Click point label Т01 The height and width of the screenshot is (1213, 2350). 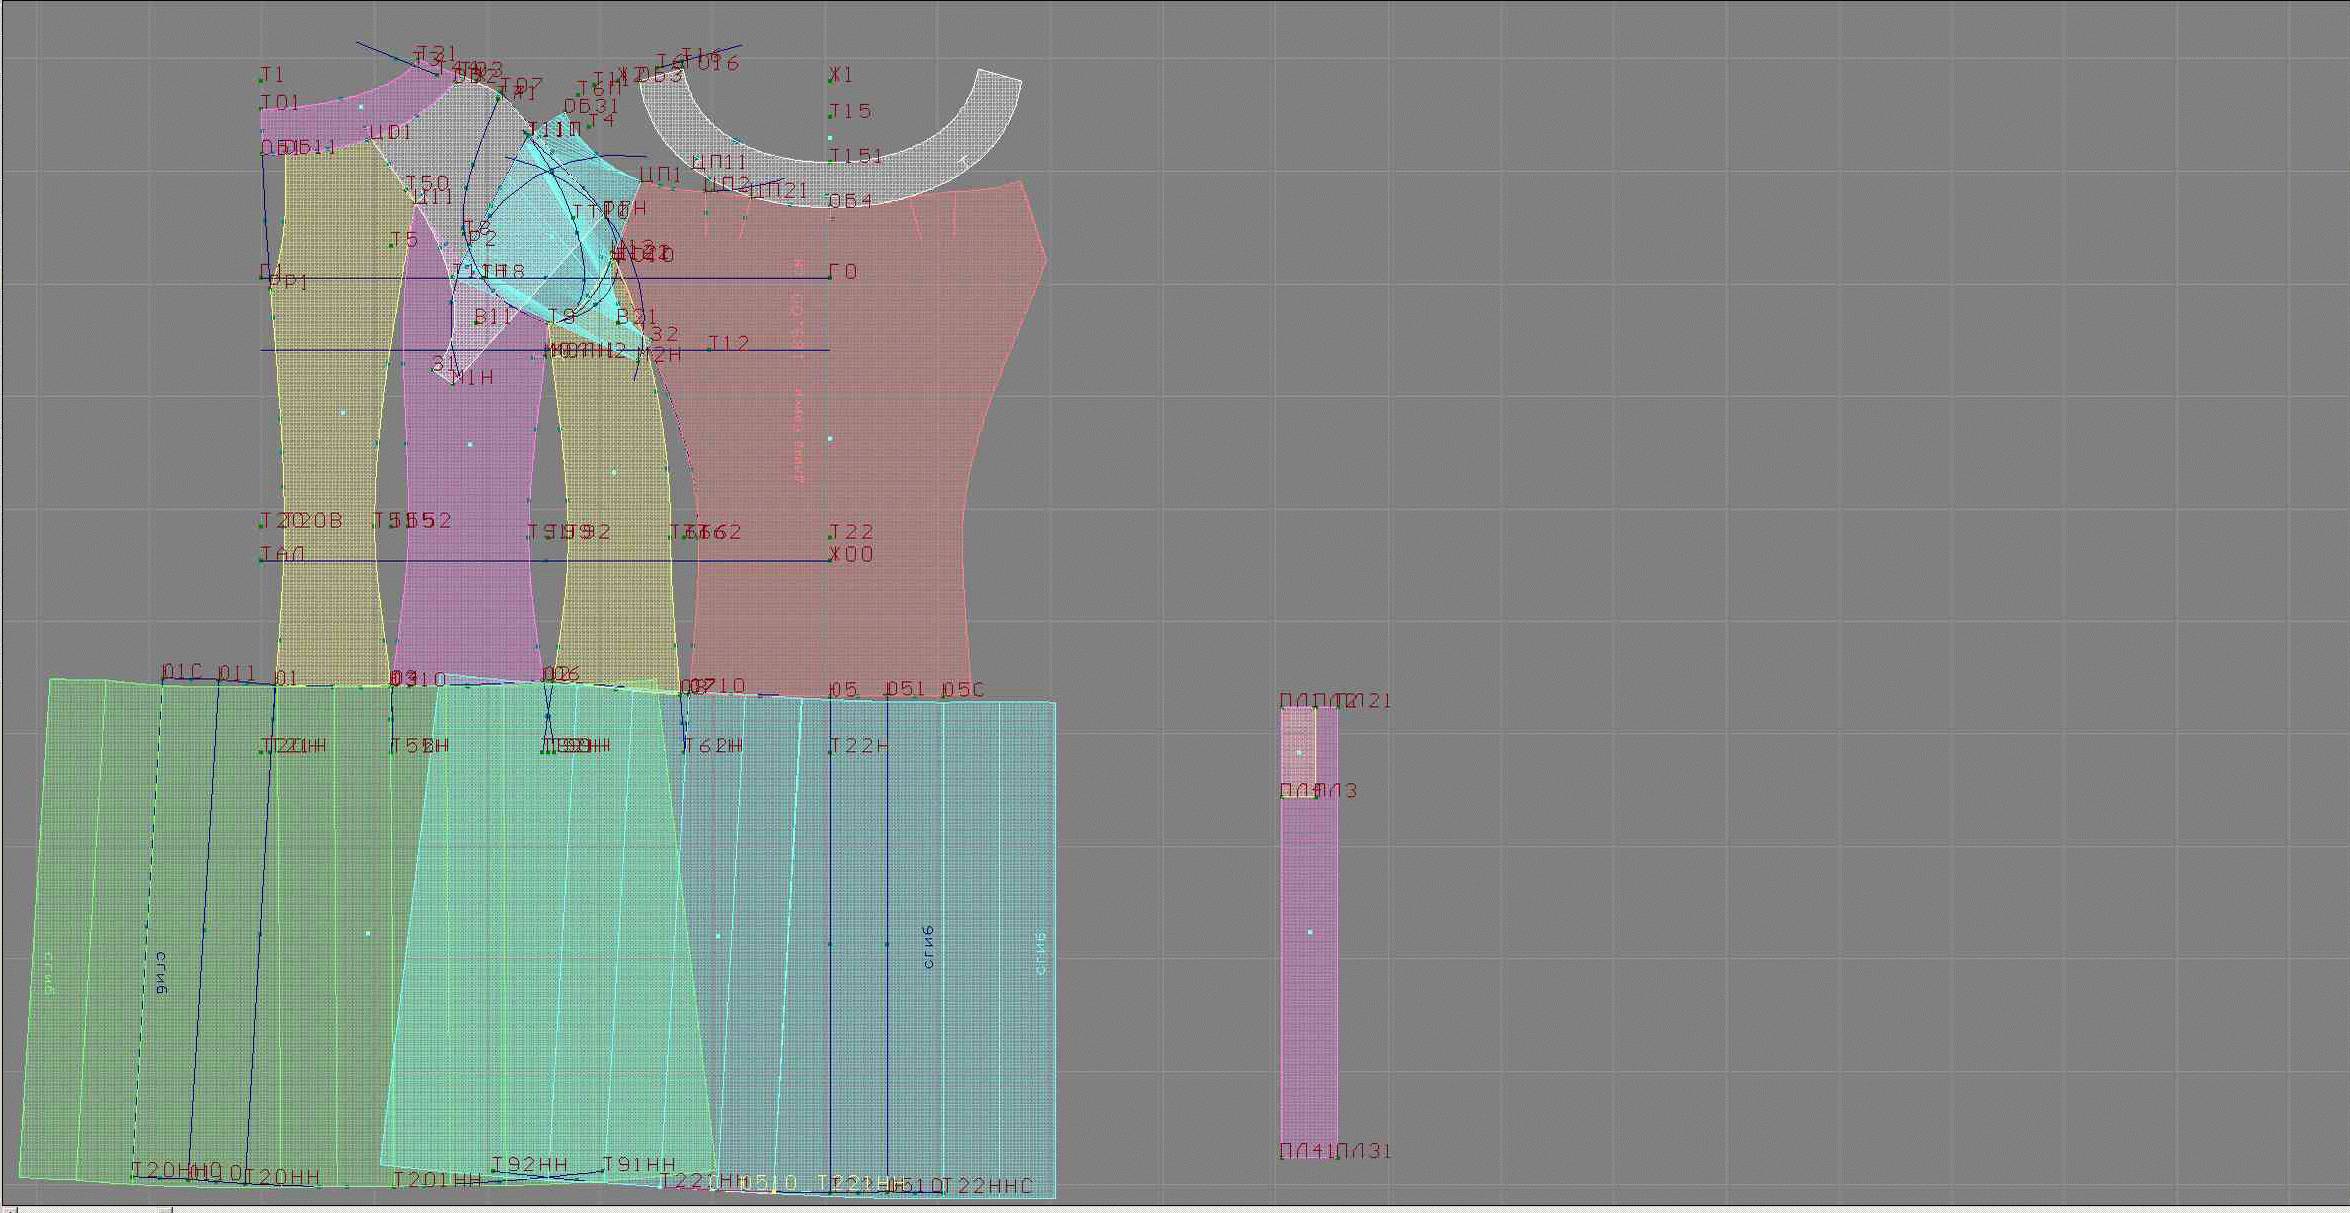[280, 103]
